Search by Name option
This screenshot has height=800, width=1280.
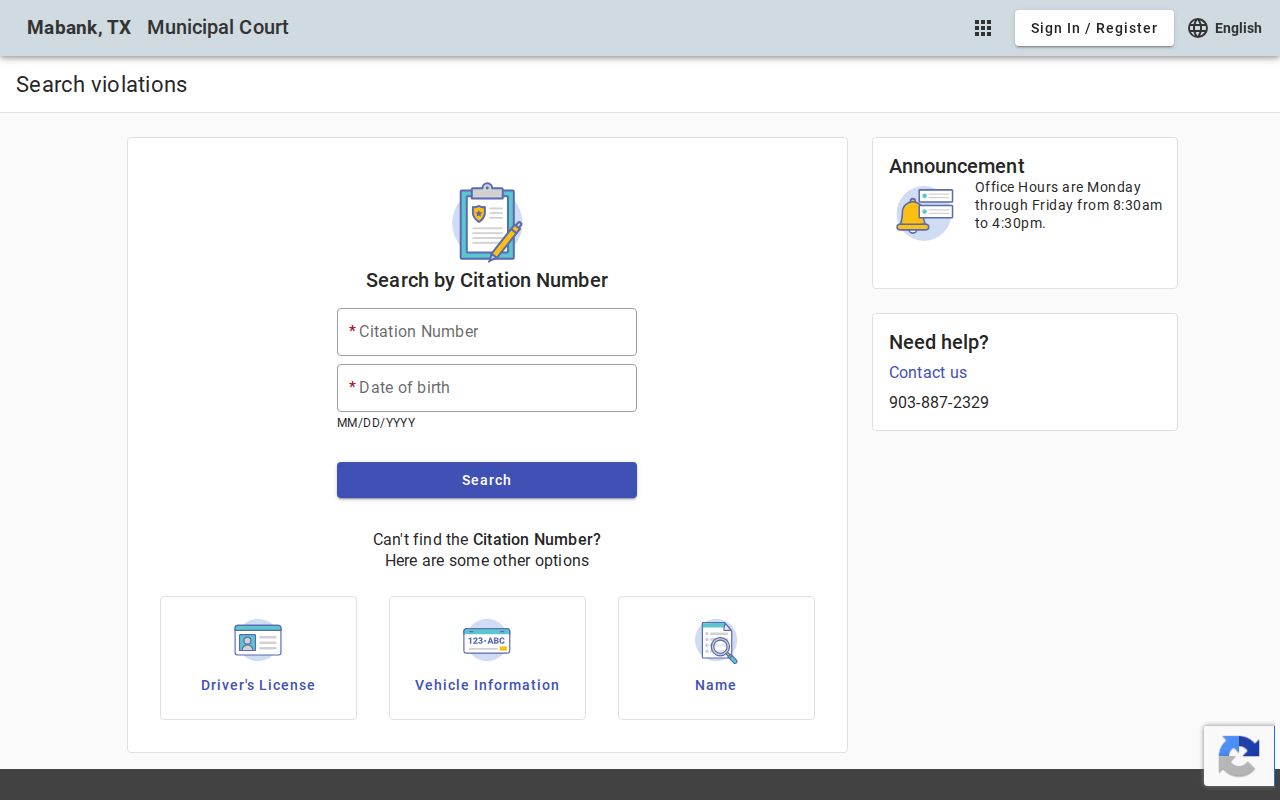(x=716, y=658)
